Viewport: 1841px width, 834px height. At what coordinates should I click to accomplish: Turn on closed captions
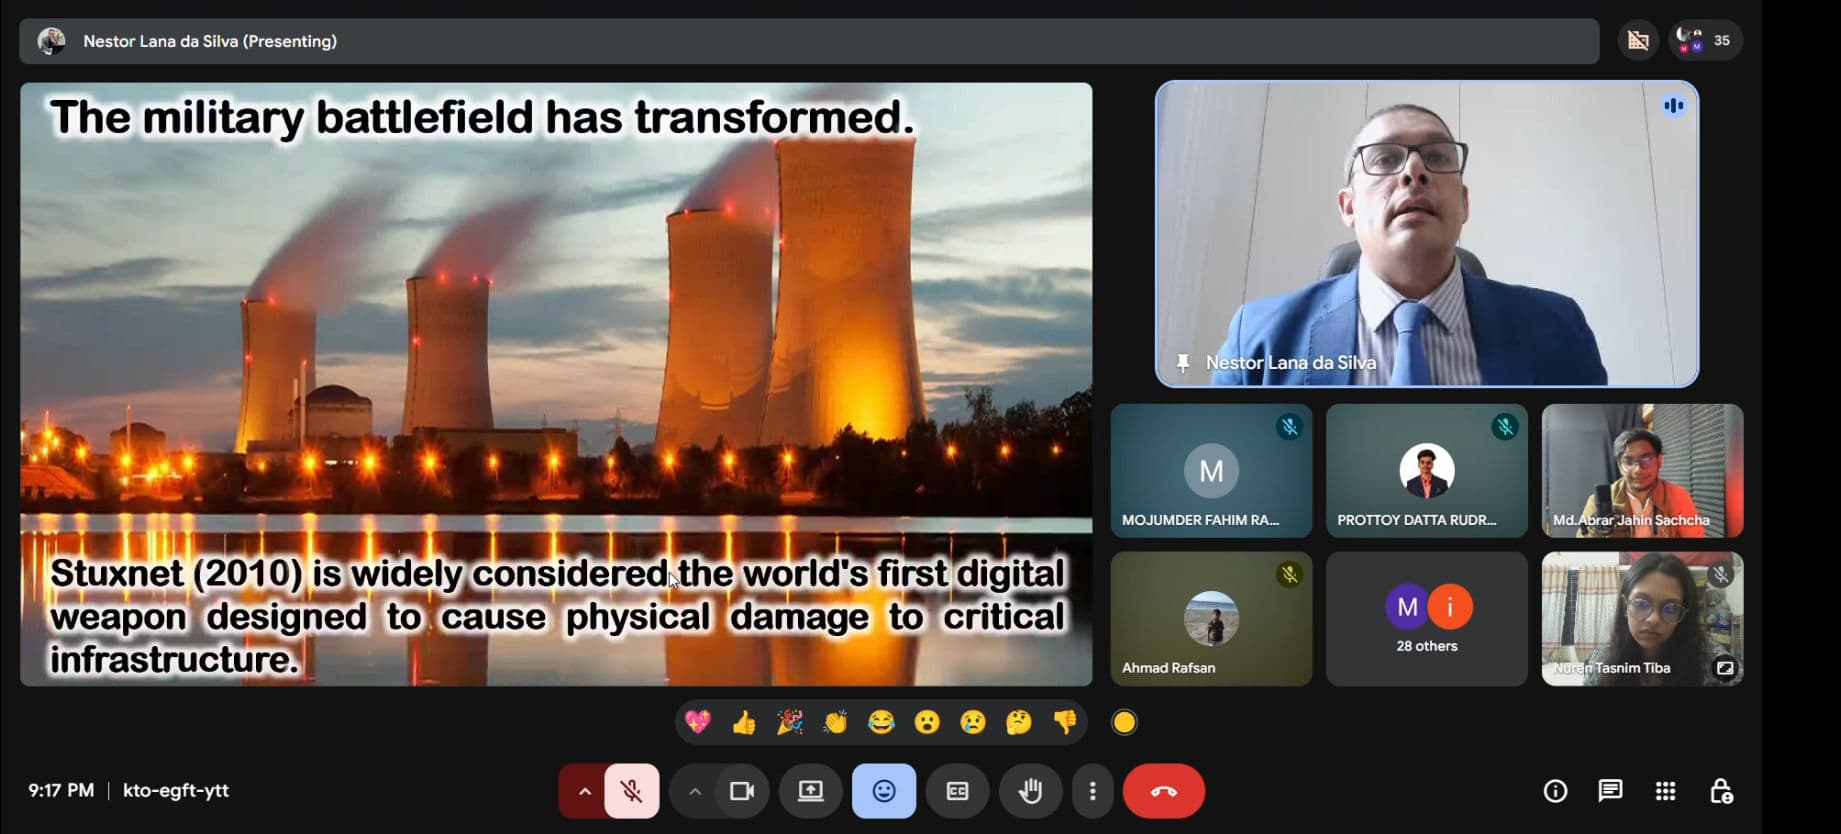point(957,791)
